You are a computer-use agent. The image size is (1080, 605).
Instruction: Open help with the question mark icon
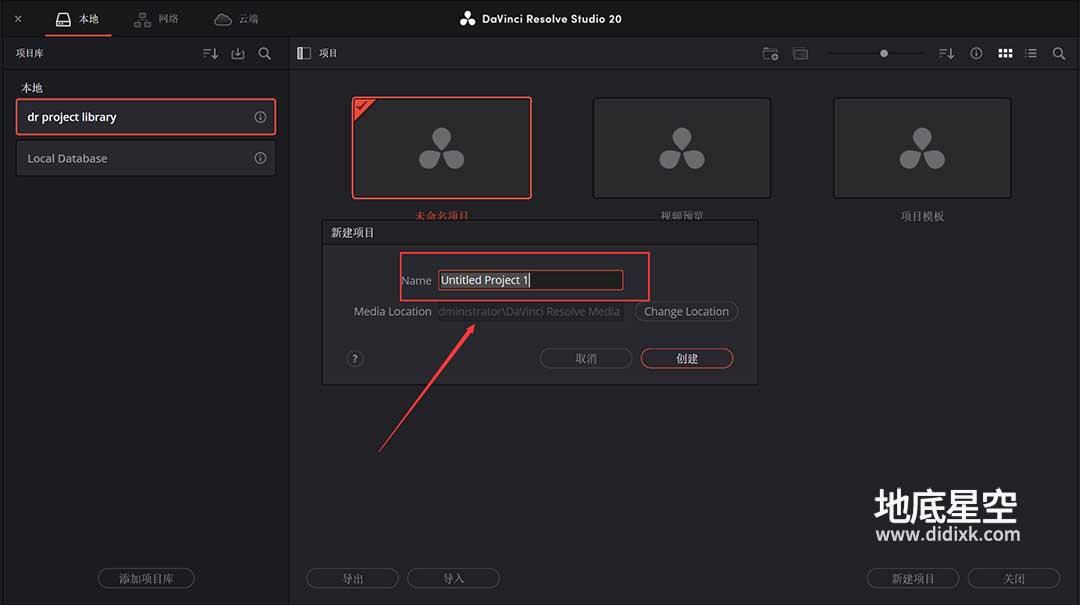click(x=355, y=358)
